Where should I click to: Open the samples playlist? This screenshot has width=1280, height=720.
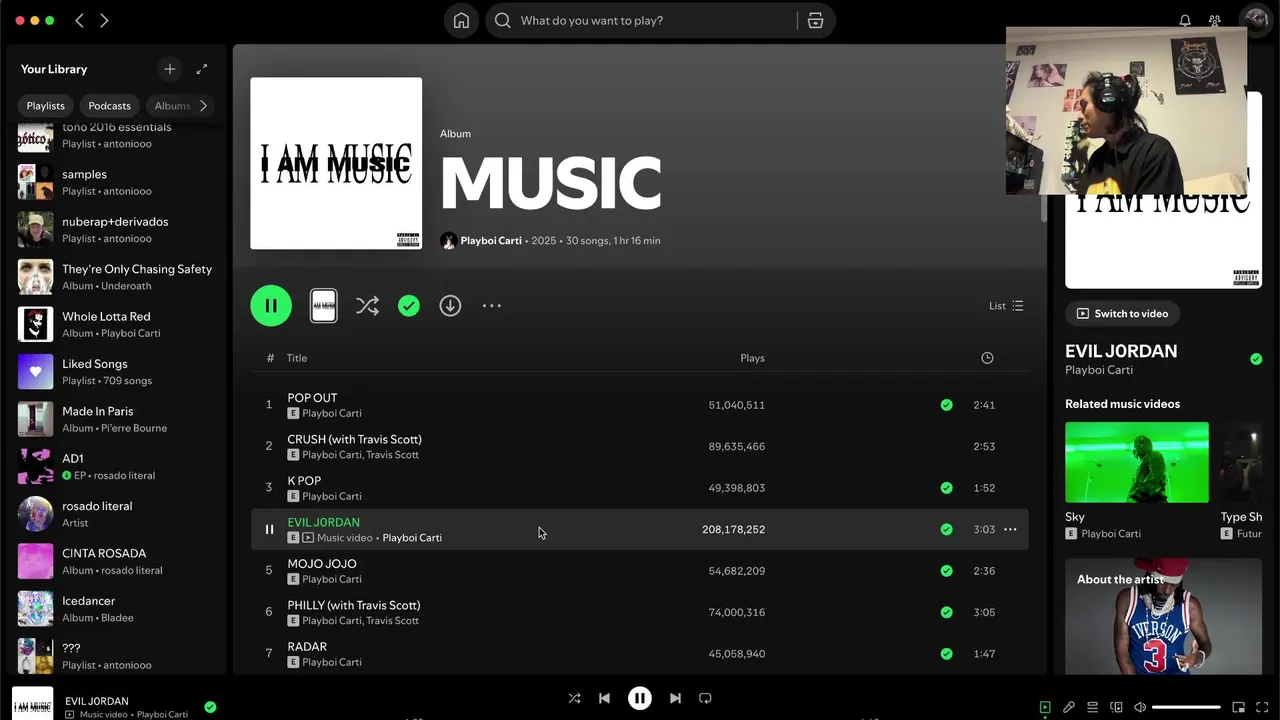tap(116, 182)
